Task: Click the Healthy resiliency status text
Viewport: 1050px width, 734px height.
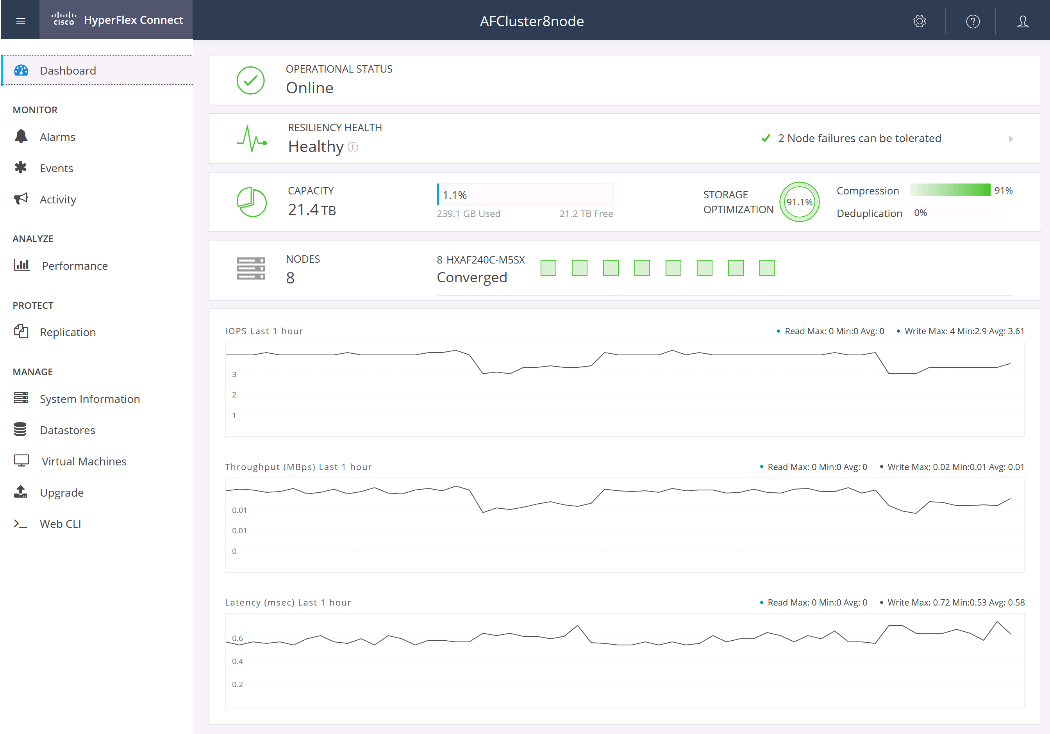Action: point(315,147)
